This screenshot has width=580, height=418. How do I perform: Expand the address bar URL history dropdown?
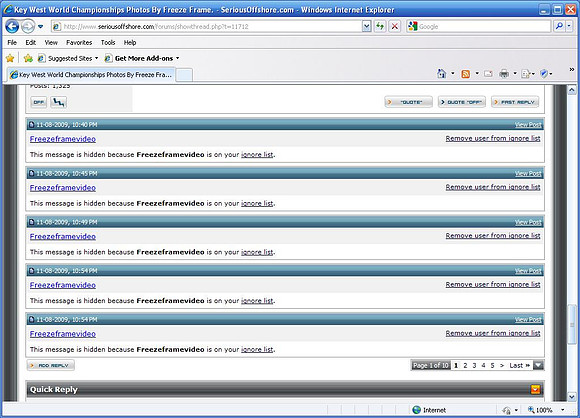[366, 27]
